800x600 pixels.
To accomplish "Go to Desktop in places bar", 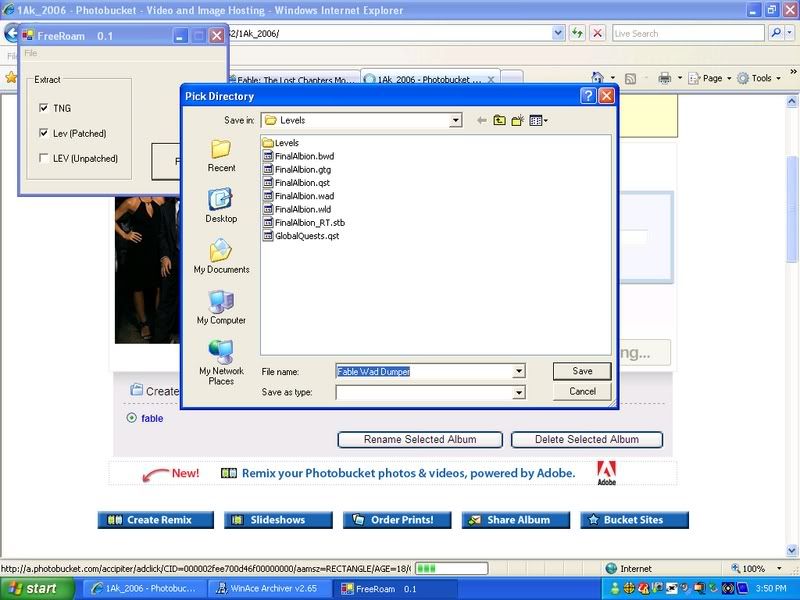I will pyautogui.click(x=221, y=206).
